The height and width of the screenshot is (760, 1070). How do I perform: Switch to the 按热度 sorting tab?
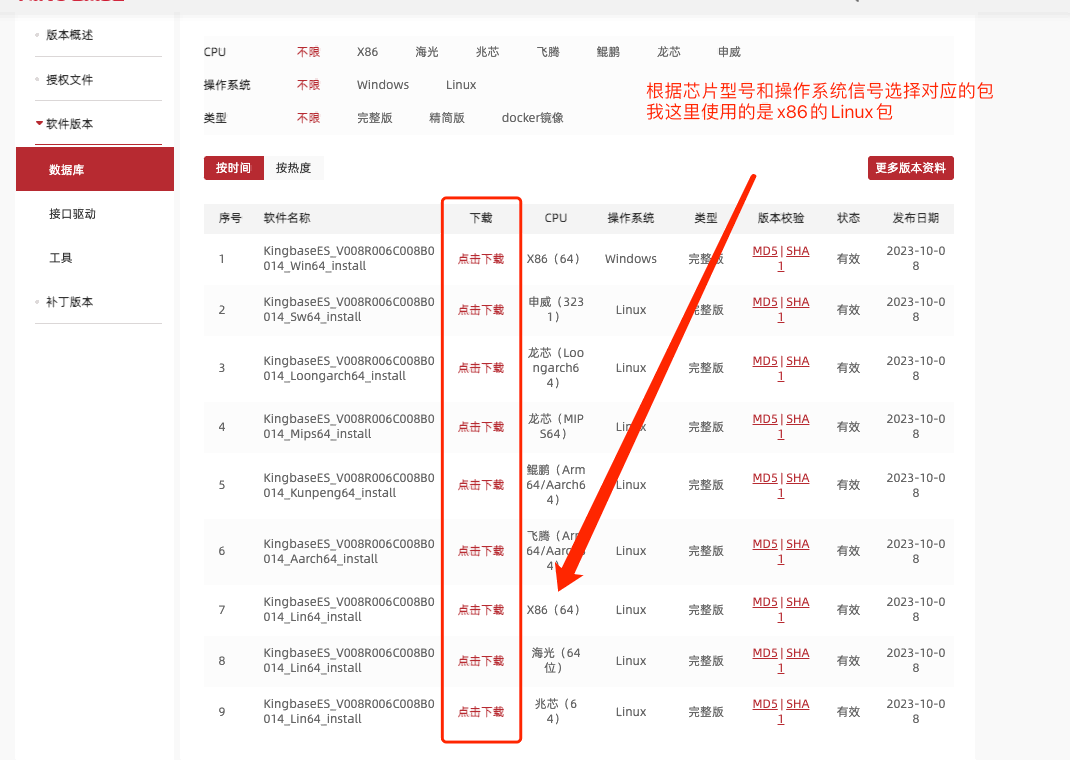click(293, 168)
